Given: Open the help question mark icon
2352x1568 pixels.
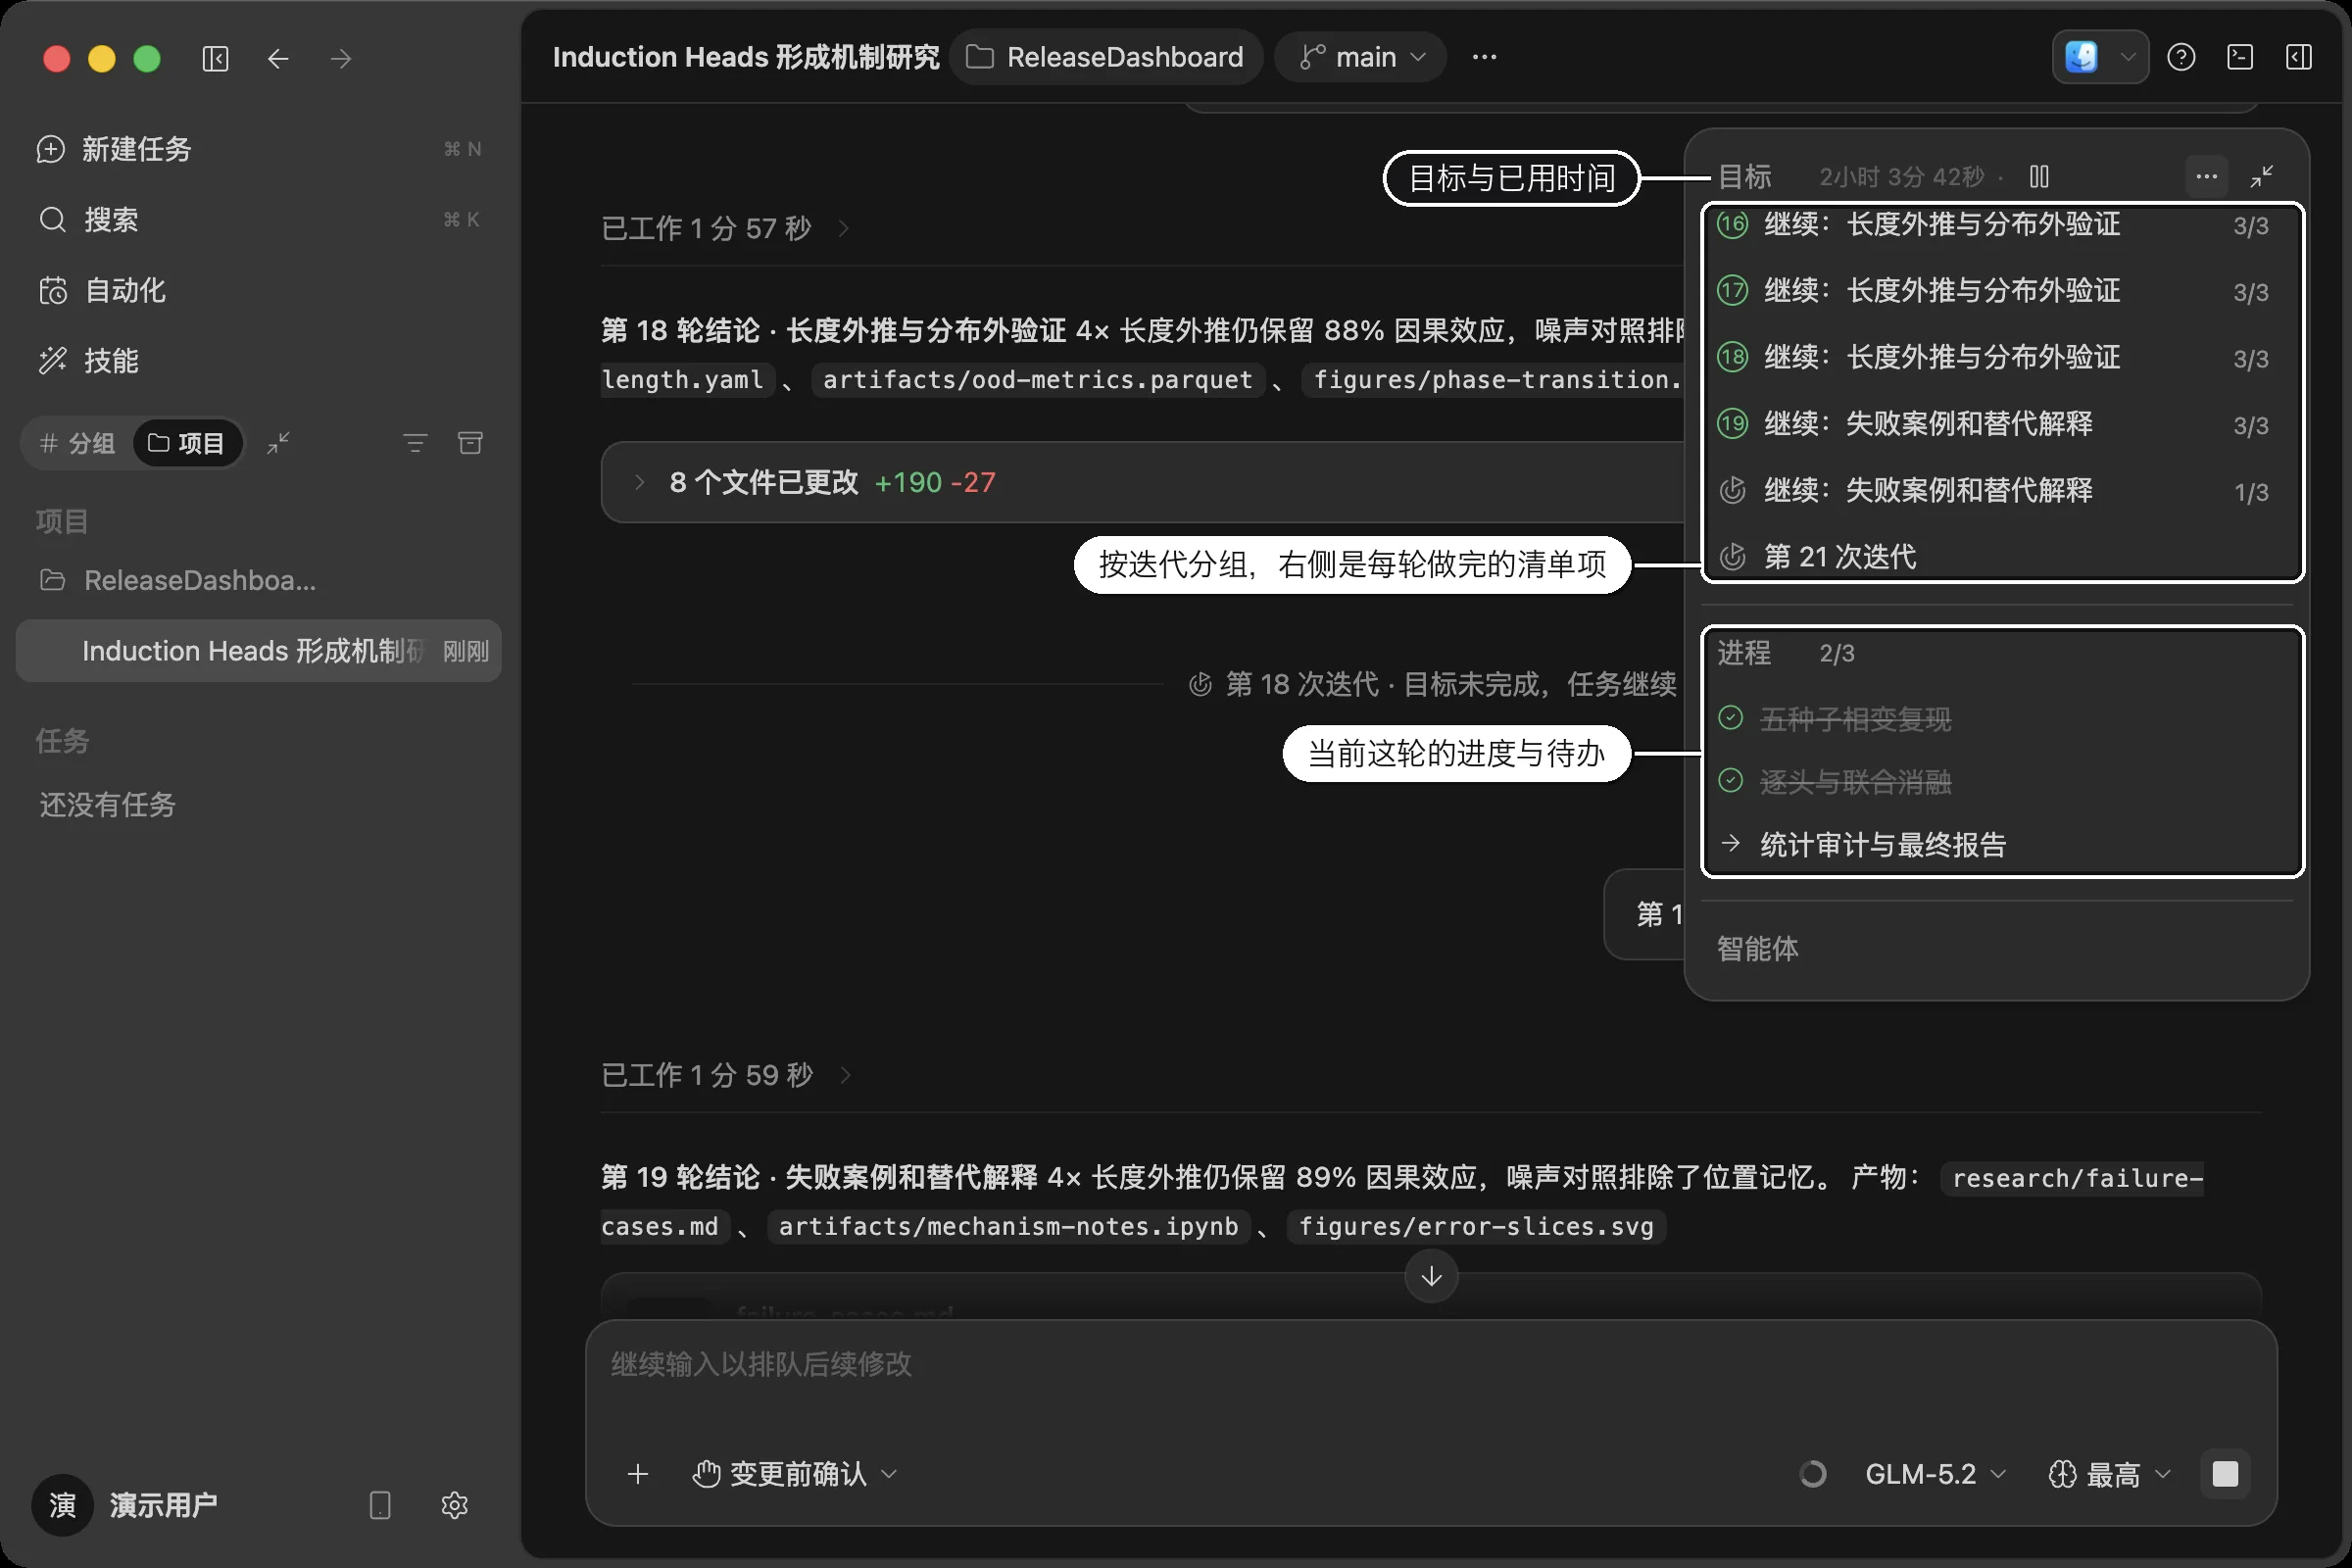Looking at the screenshot, I should pyautogui.click(x=2181, y=57).
